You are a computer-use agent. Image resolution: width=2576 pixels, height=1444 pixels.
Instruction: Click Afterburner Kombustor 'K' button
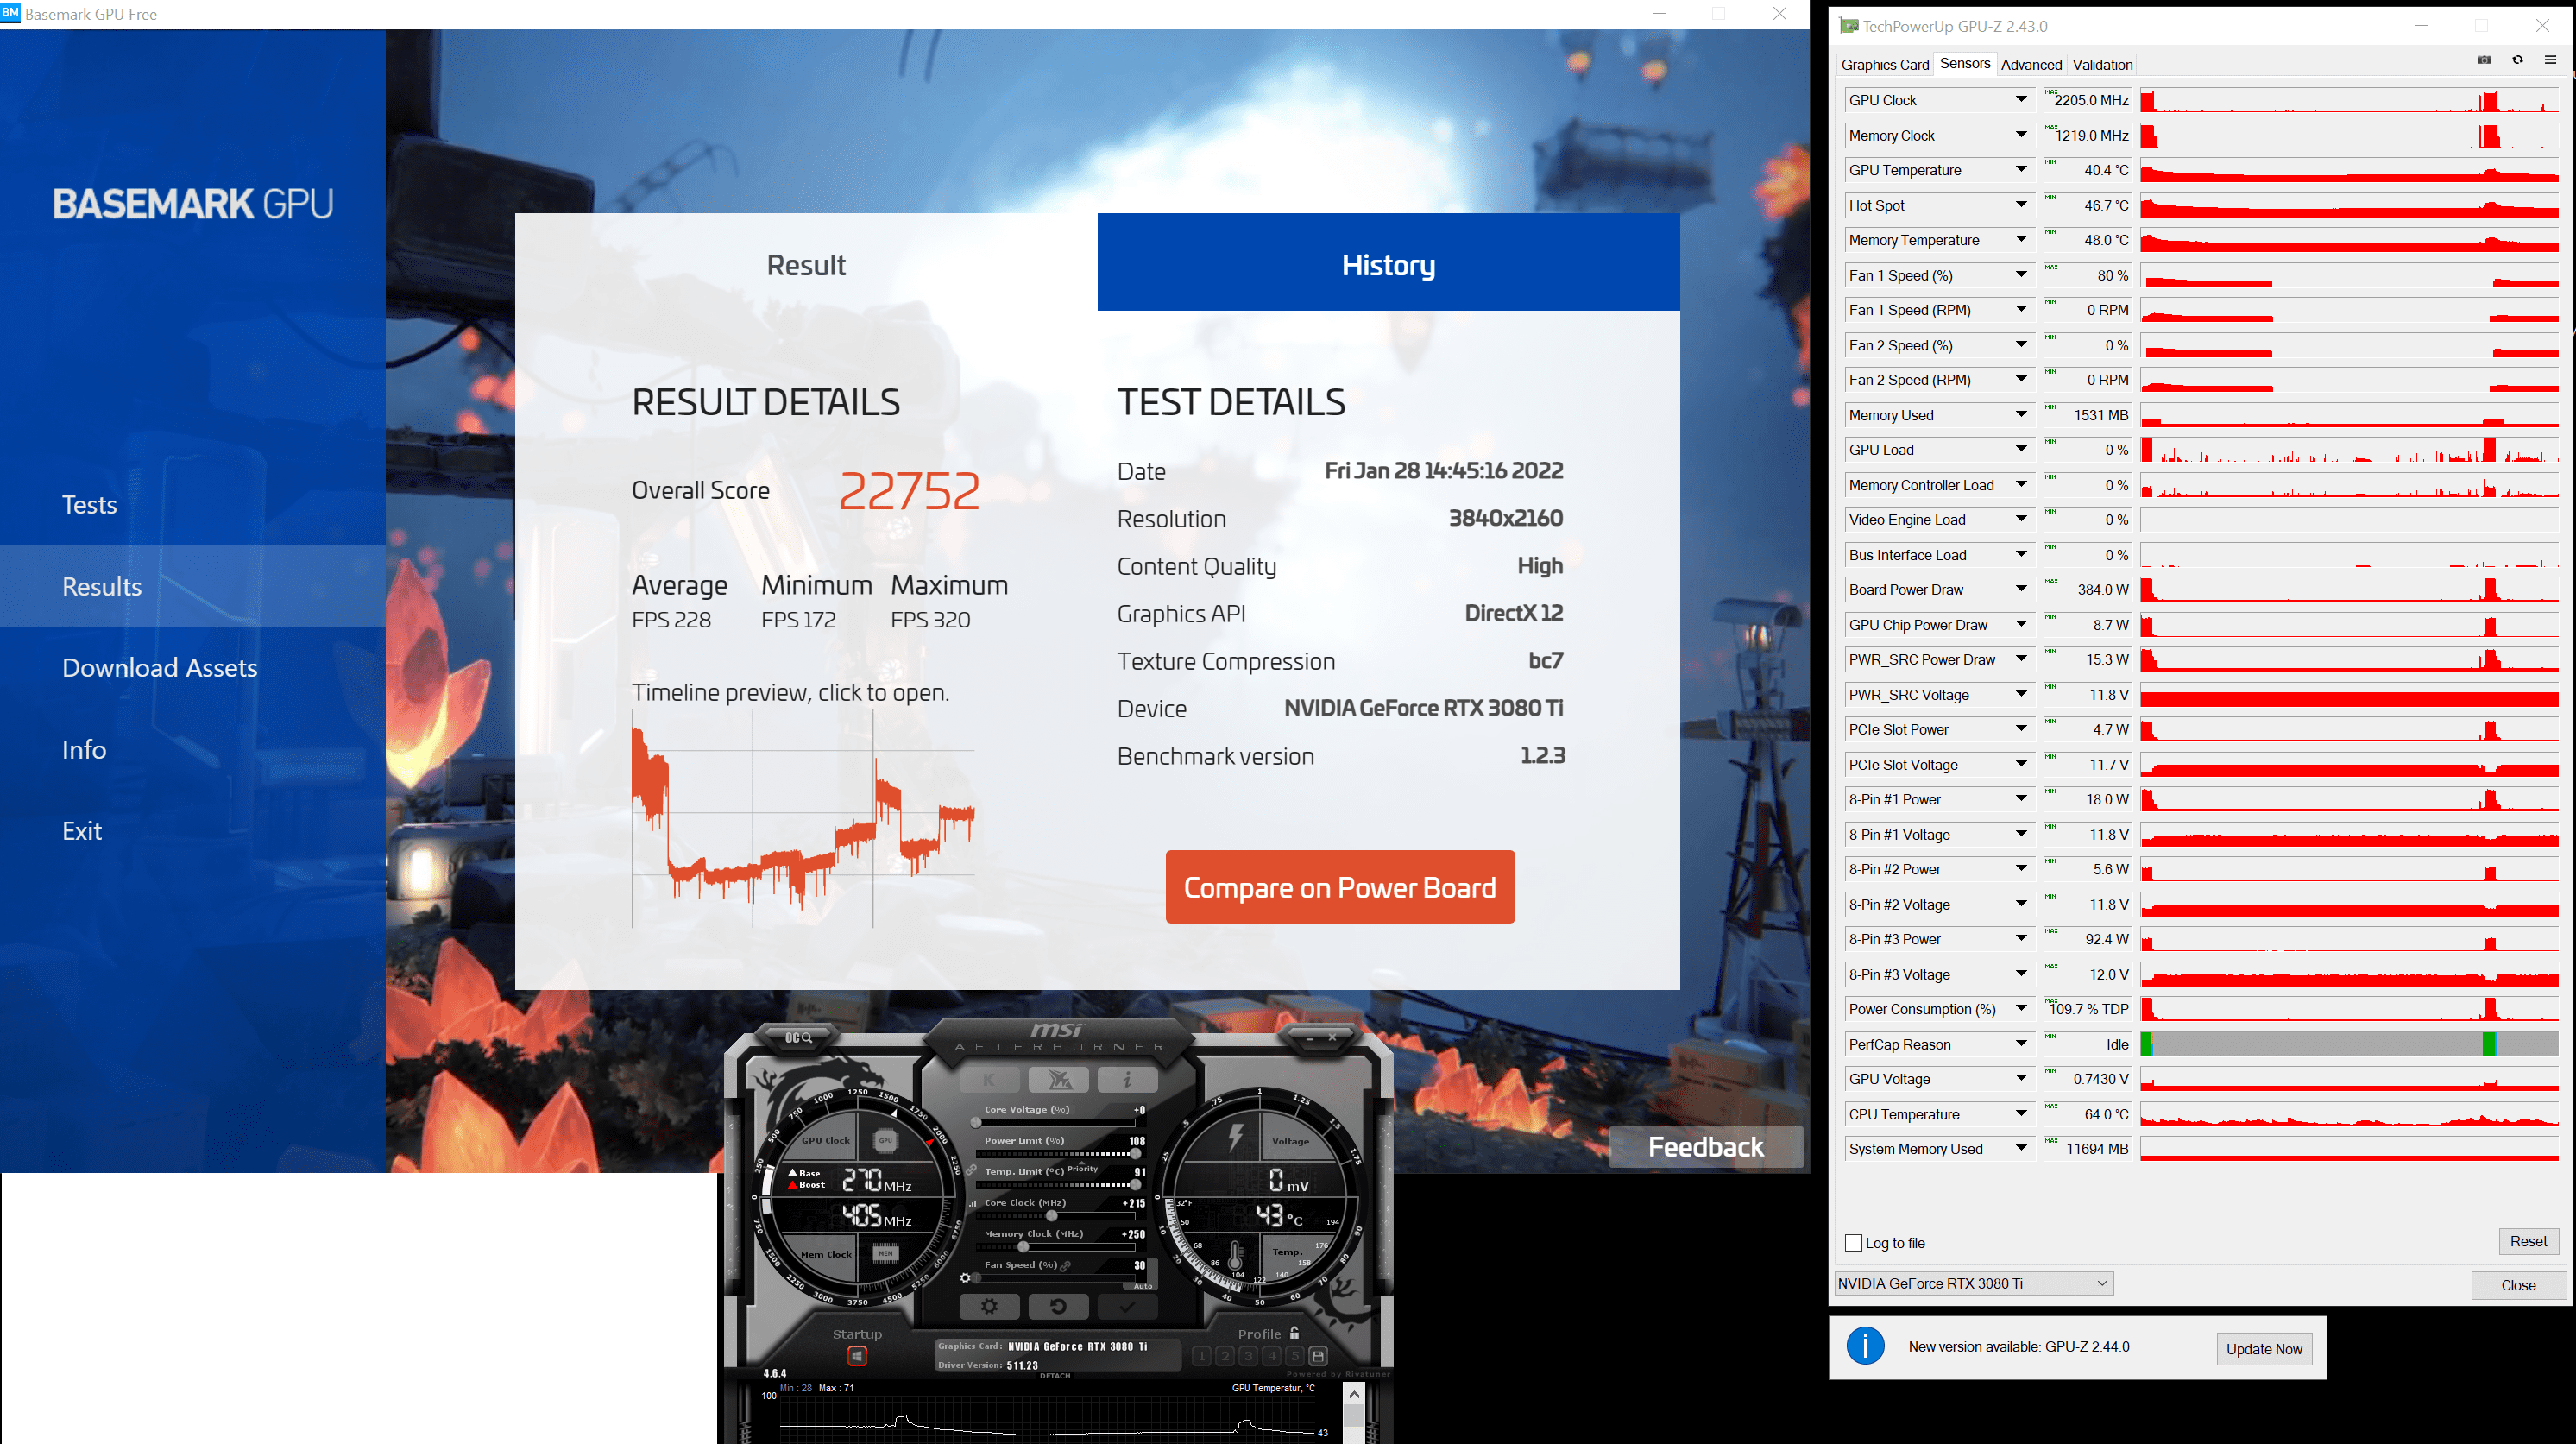tap(989, 1080)
